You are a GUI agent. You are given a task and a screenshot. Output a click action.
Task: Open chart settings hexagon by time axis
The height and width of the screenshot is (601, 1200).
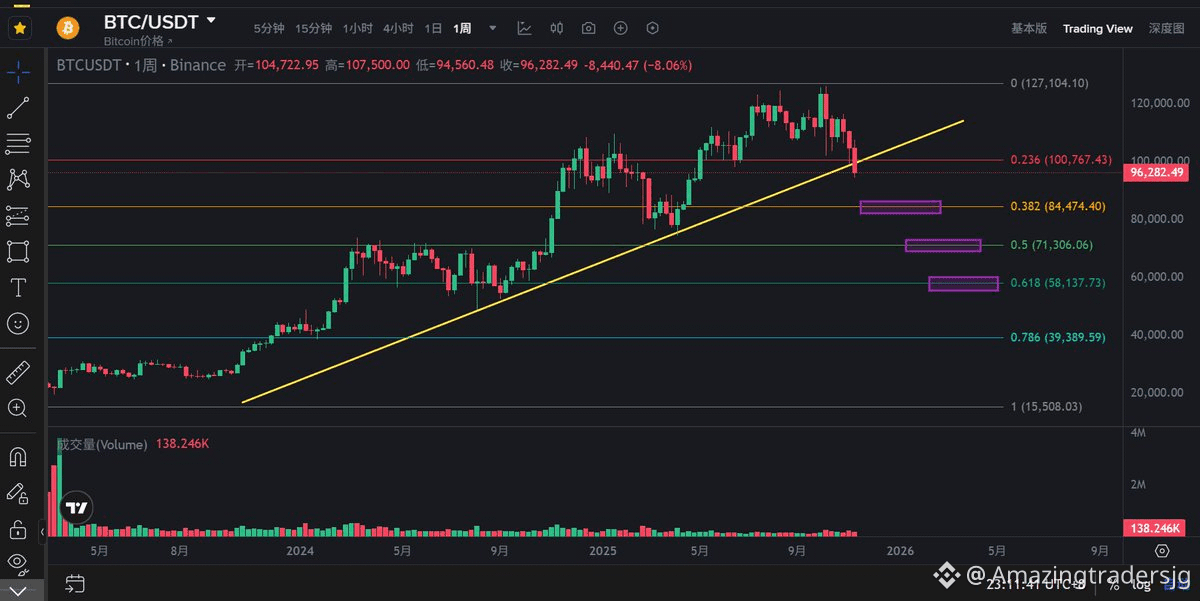[1162, 551]
